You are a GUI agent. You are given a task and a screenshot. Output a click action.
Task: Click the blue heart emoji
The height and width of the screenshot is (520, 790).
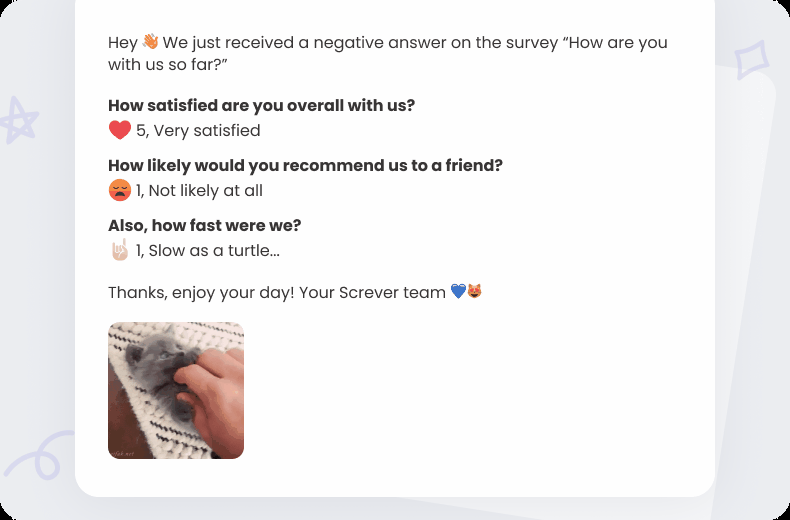tap(458, 292)
